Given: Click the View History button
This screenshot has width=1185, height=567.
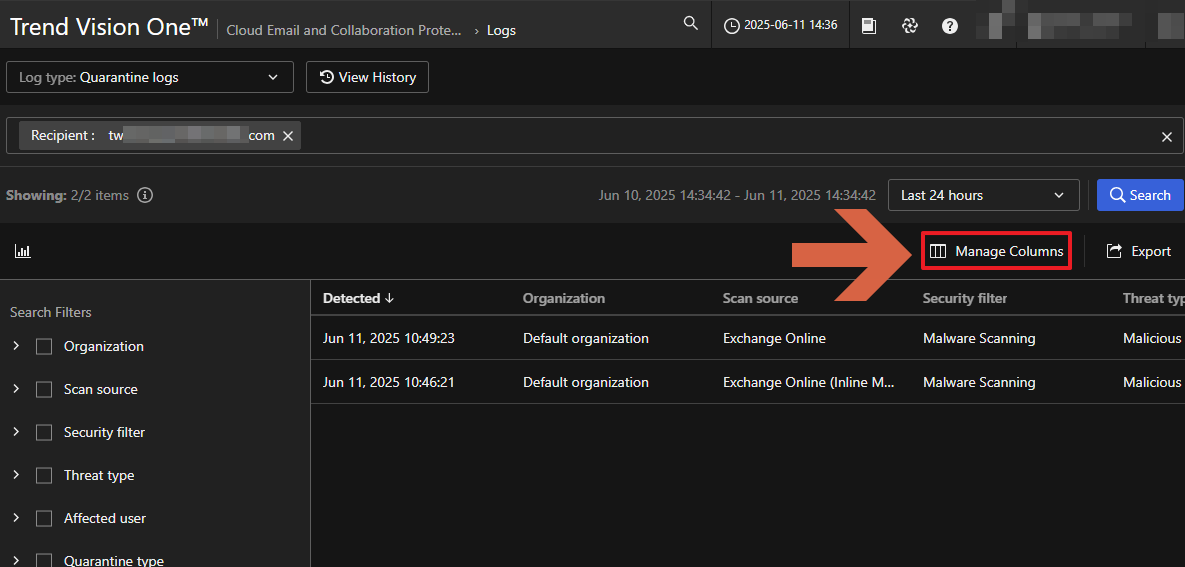Looking at the screenshot, I should [367, 77].
